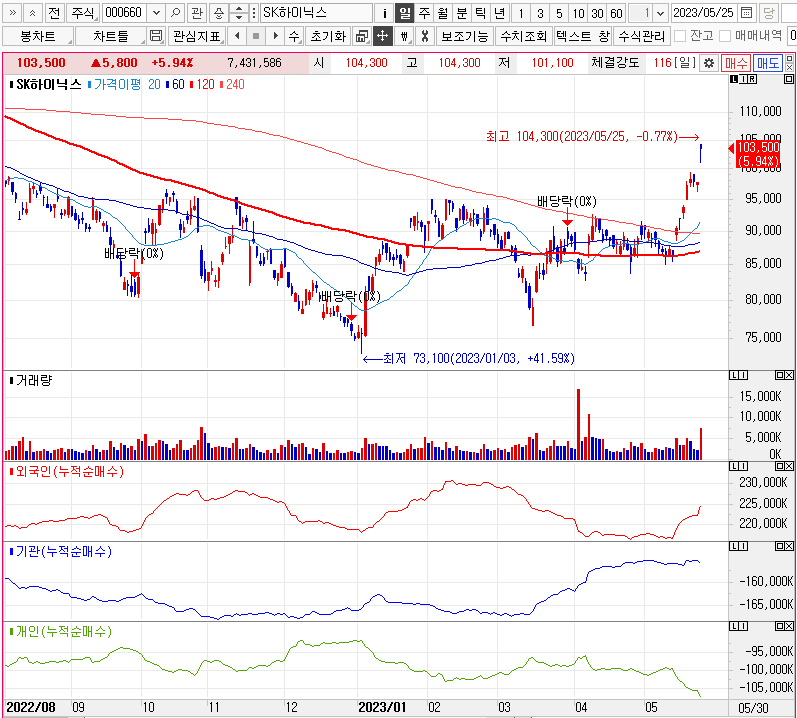Select the crosshair move tool icon

click(382, 36)
